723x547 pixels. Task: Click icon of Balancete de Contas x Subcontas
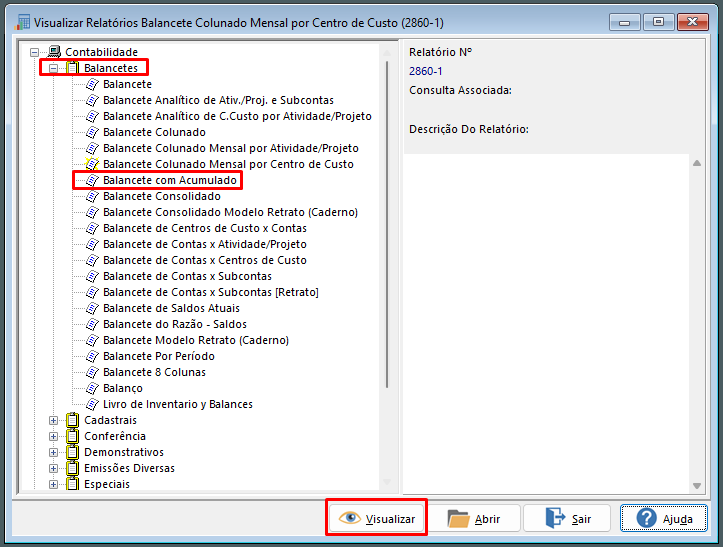pyautogui.click(x=92, y=276)
